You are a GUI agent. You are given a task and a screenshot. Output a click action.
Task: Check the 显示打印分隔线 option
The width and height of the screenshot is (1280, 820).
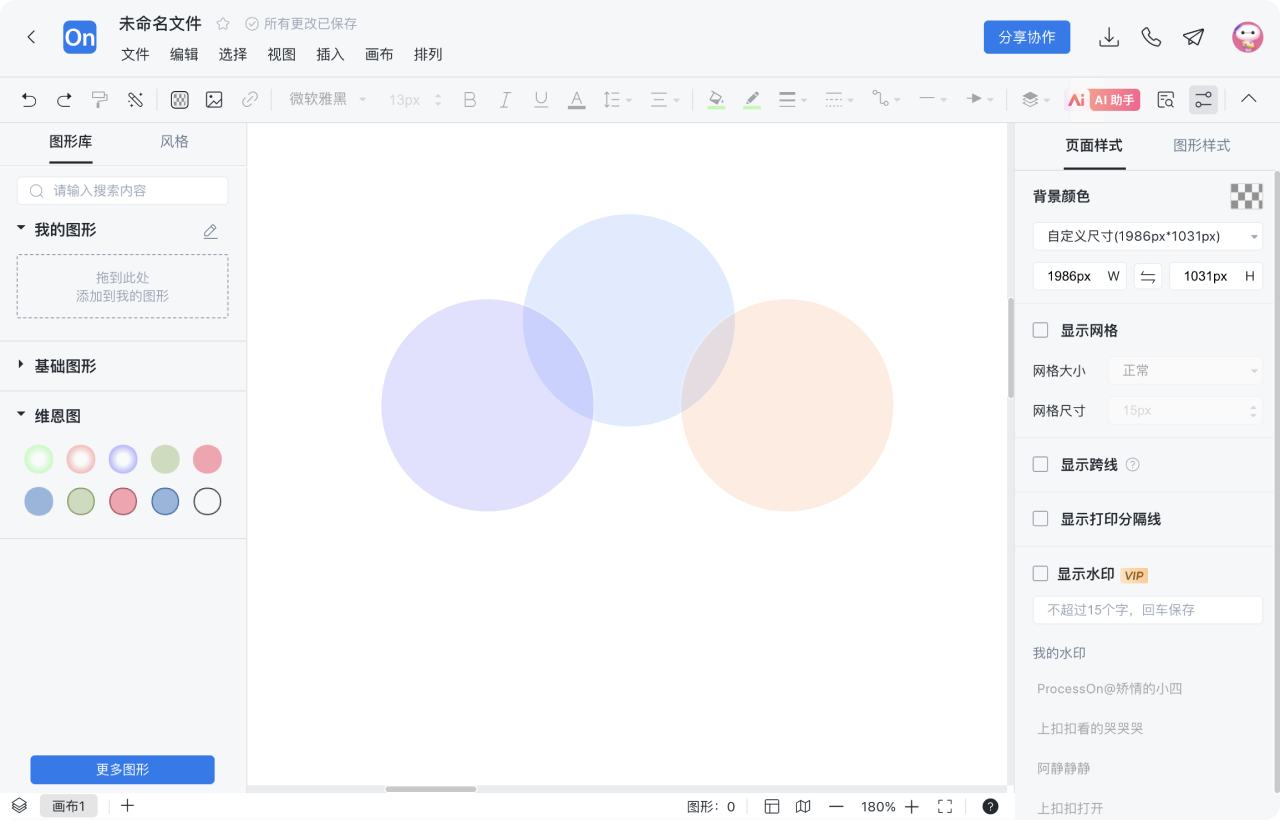tap(1040, 519)
